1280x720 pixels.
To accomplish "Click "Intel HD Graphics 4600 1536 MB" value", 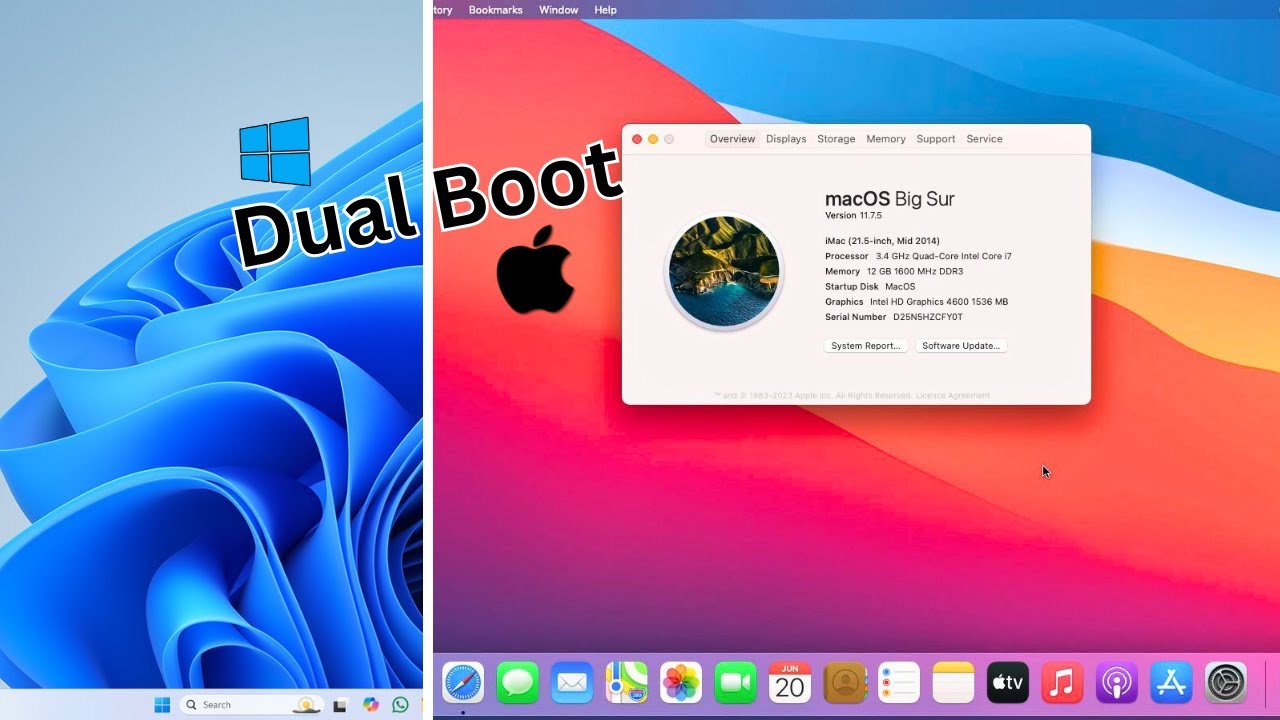I will pyautogui.click(x=939, y=302).
